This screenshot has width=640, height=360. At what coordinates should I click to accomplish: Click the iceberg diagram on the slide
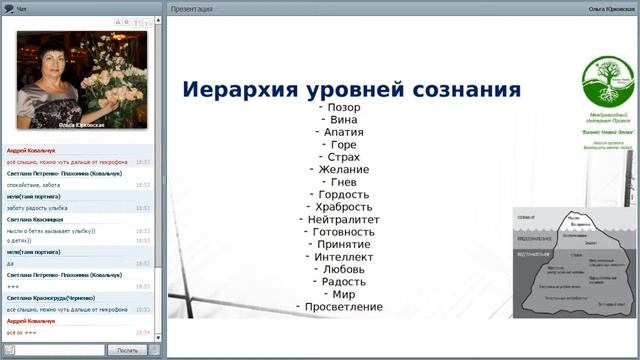click(x=574, y=262)
